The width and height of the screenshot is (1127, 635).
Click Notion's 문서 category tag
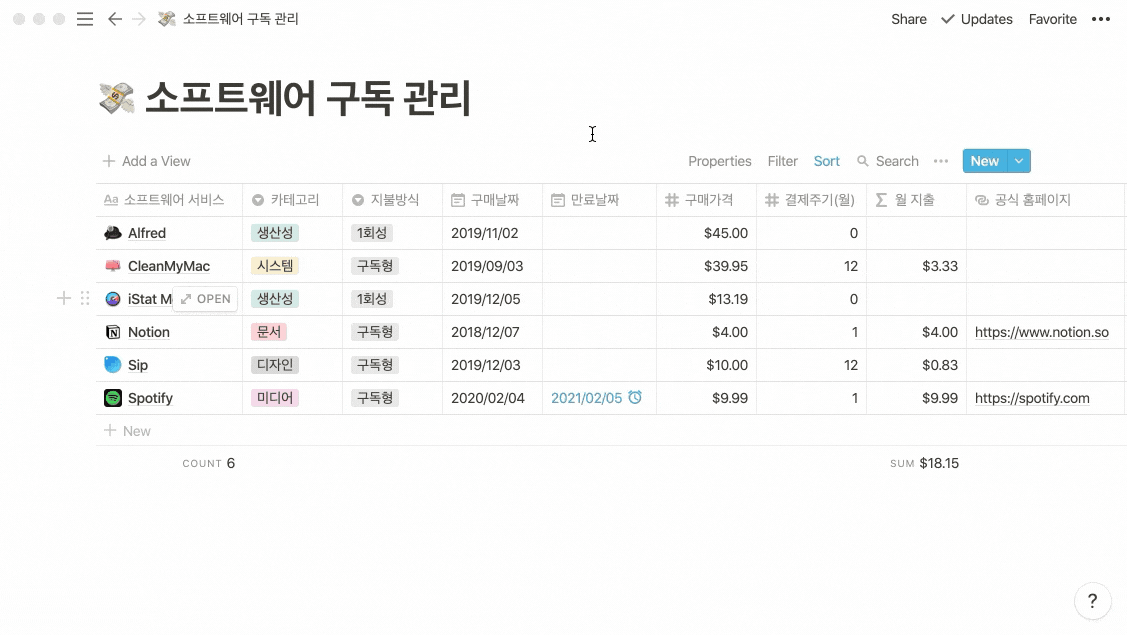point(269,332)
